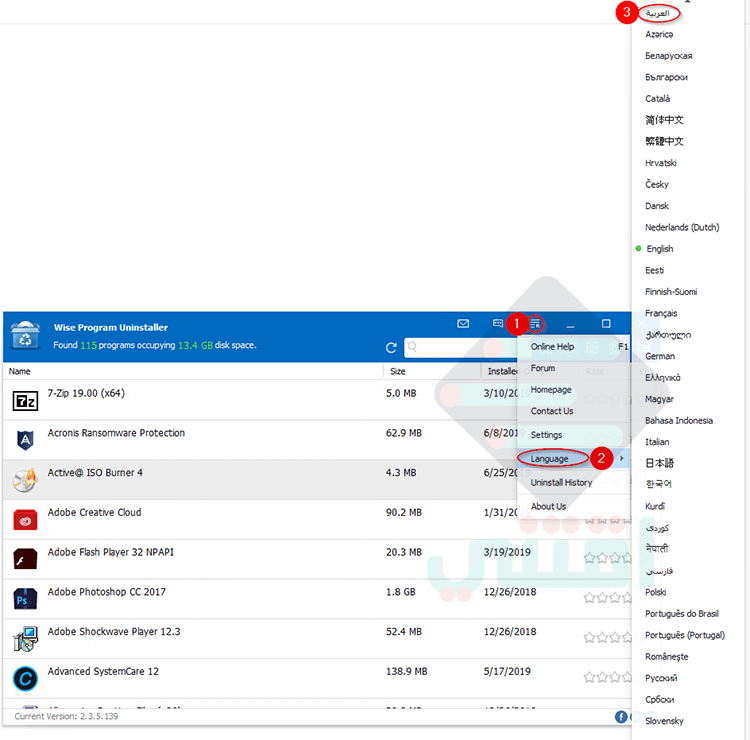Open the Facebook icon in status bar
The image size is (750, 740).
(621, 717)
